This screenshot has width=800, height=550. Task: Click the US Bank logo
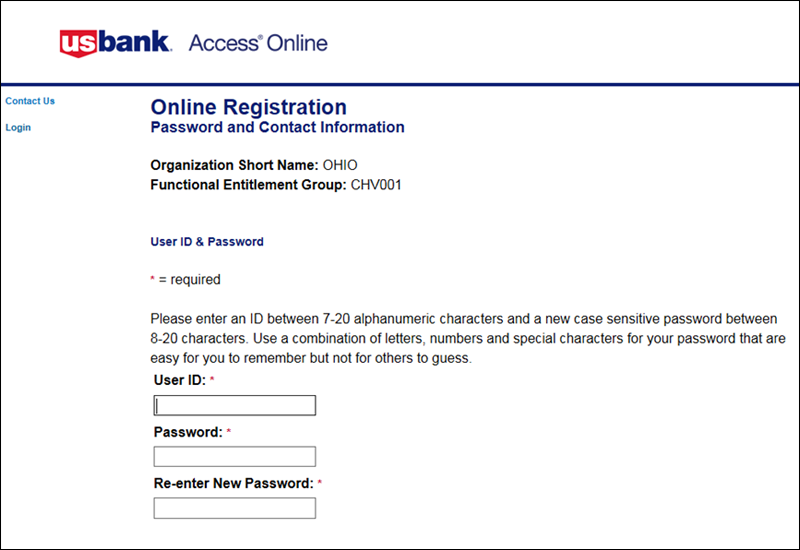pos(115,43)
